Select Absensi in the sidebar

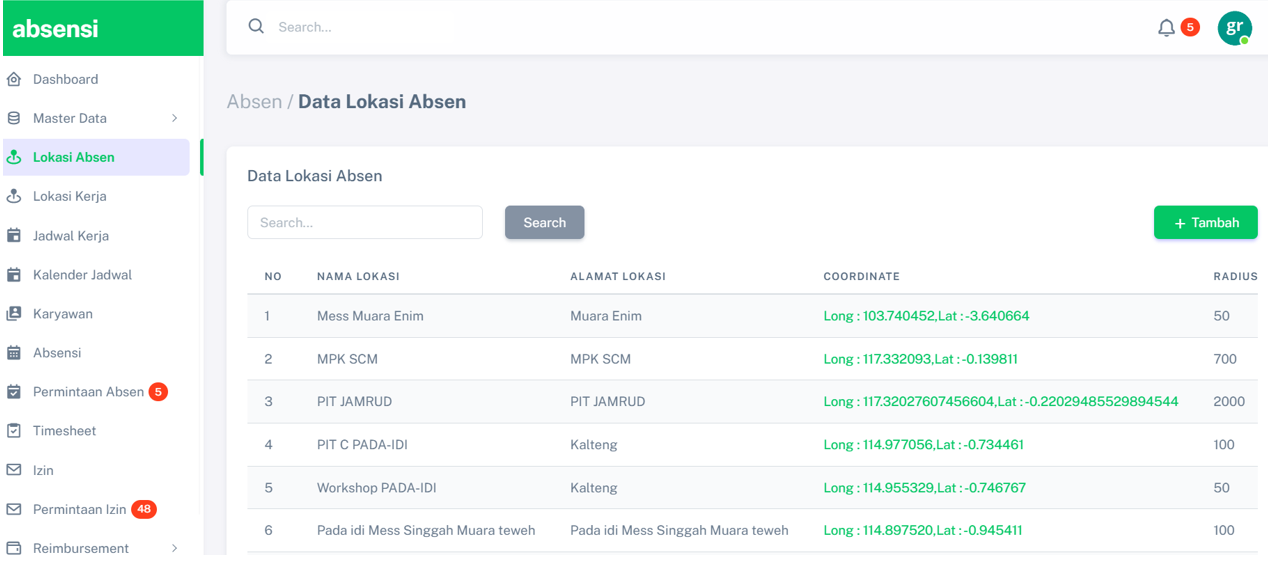click(x=57, y=353)
